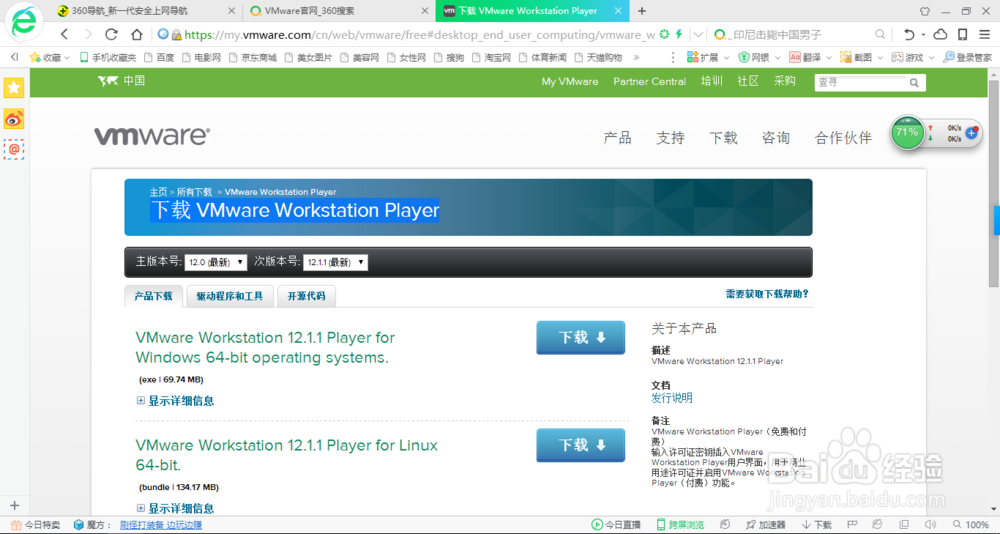
Task: Click the green lightning speed-mode icon in the address bar
Action: (x=679, y=34)
